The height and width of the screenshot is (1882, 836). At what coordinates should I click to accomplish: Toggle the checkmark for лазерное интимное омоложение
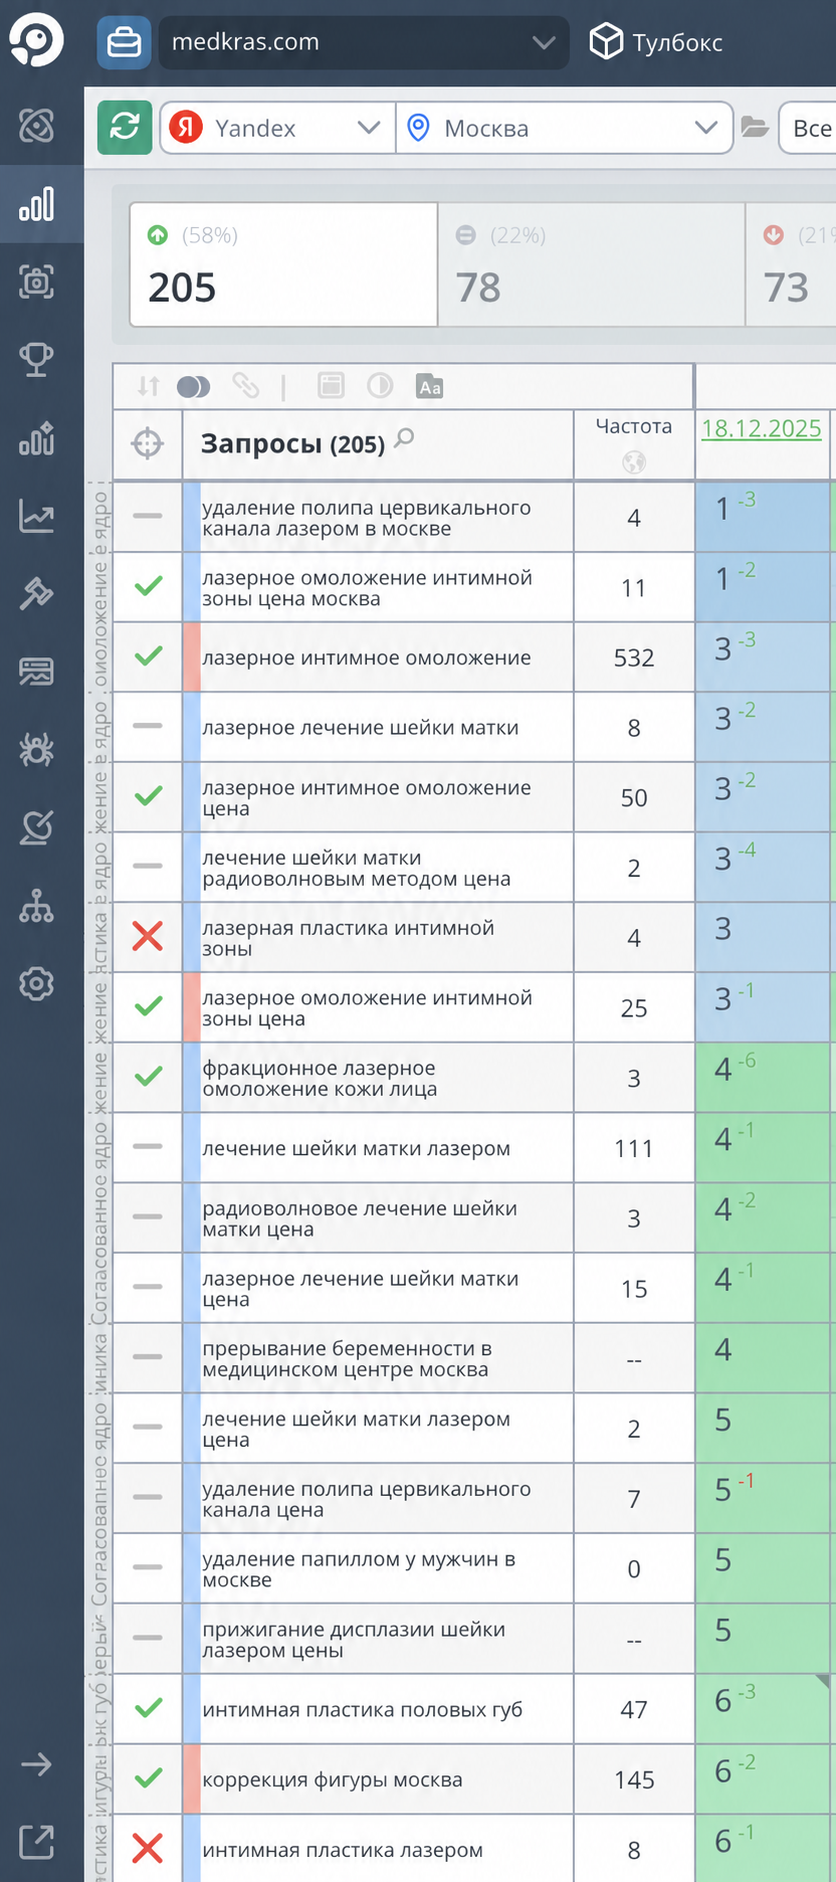pyautogui.click(x=148, y=656)
